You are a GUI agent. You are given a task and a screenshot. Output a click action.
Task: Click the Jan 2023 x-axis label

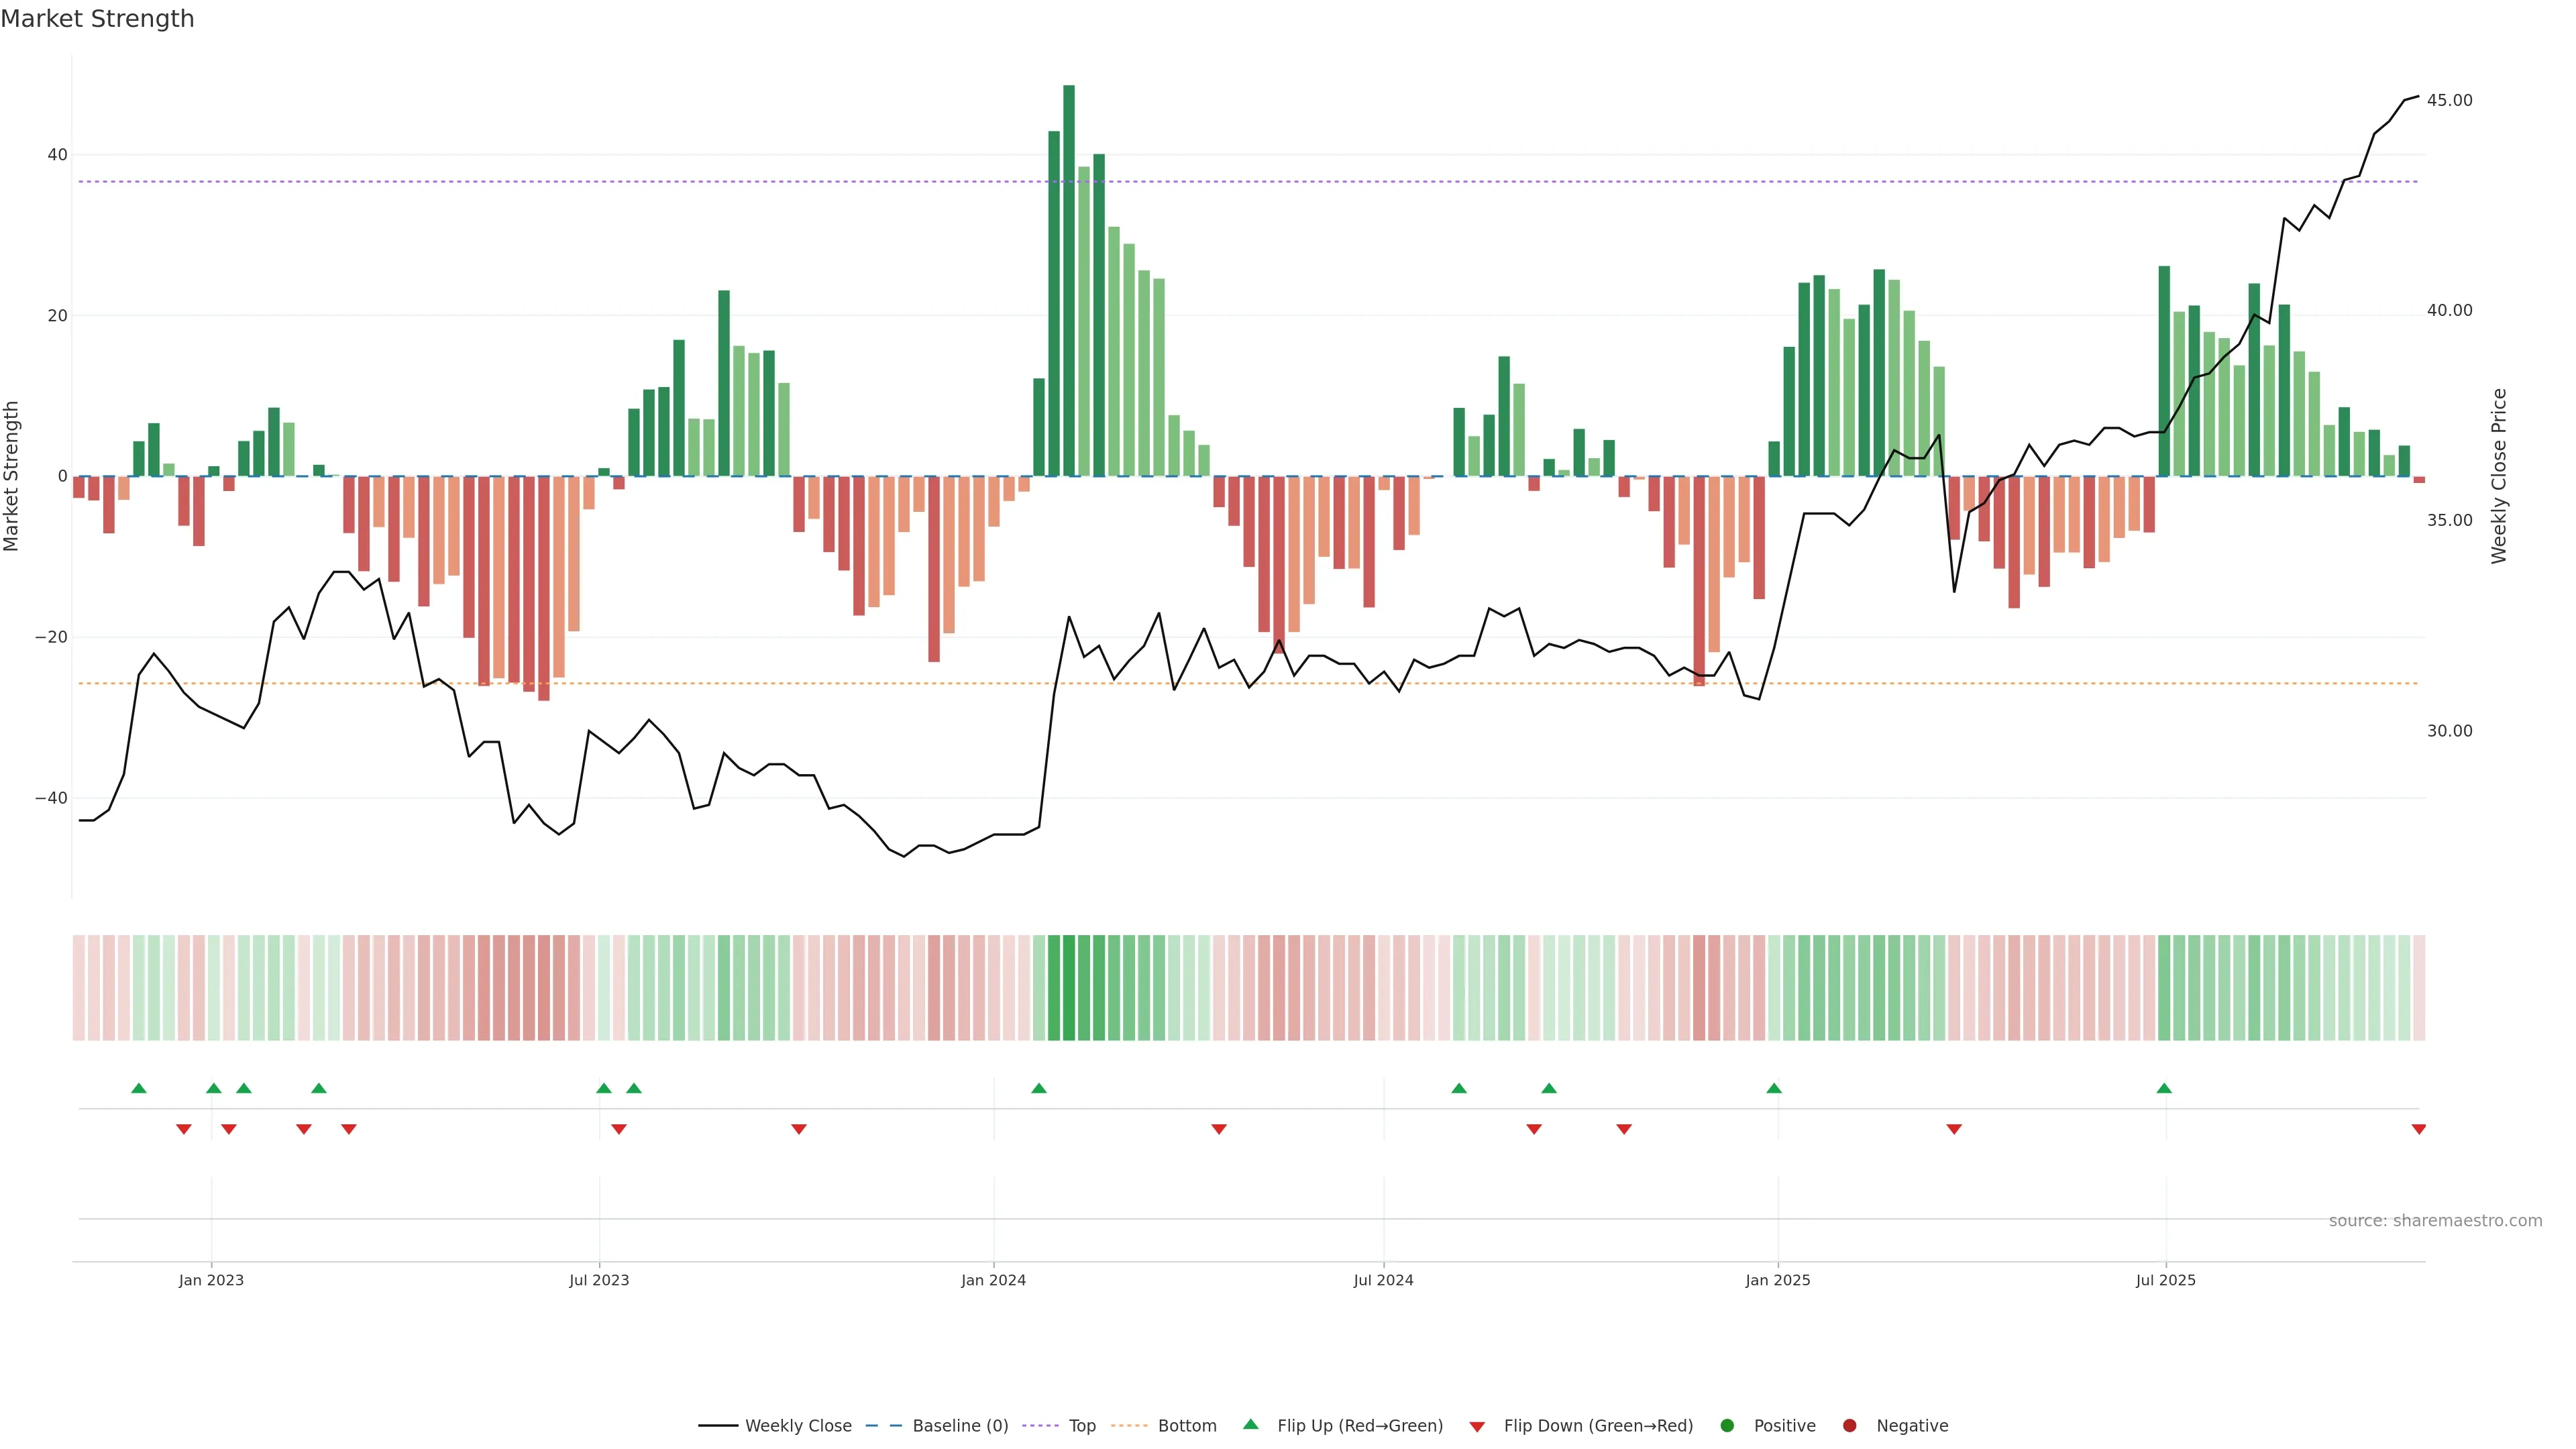coord(211,1280)
